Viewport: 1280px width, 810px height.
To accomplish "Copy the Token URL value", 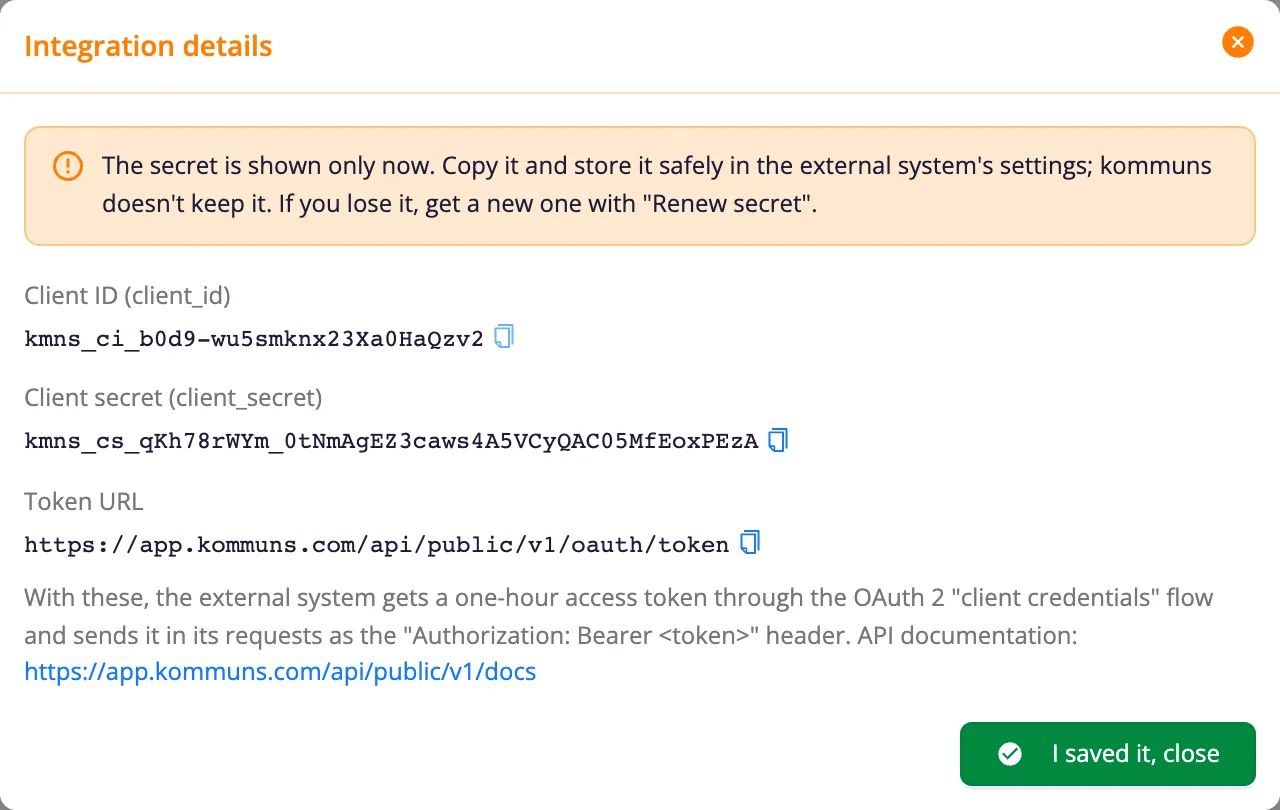I will pos(750,543).
